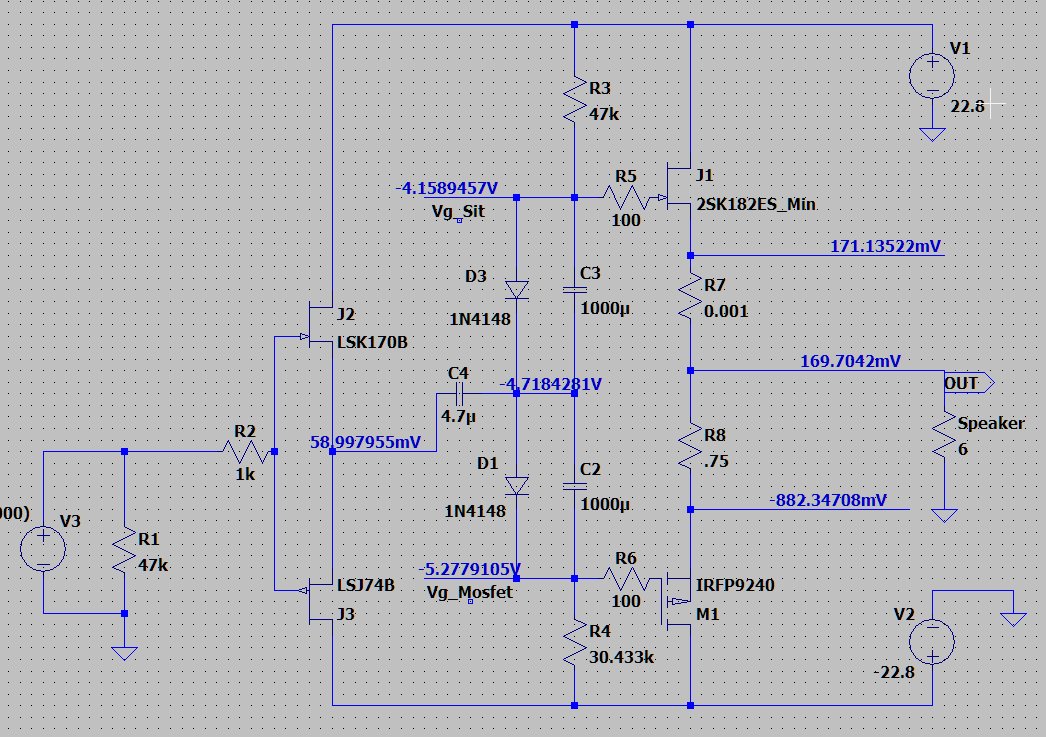
Task: Click the -4.7184281V voltage readout
Action: [551, 384]
